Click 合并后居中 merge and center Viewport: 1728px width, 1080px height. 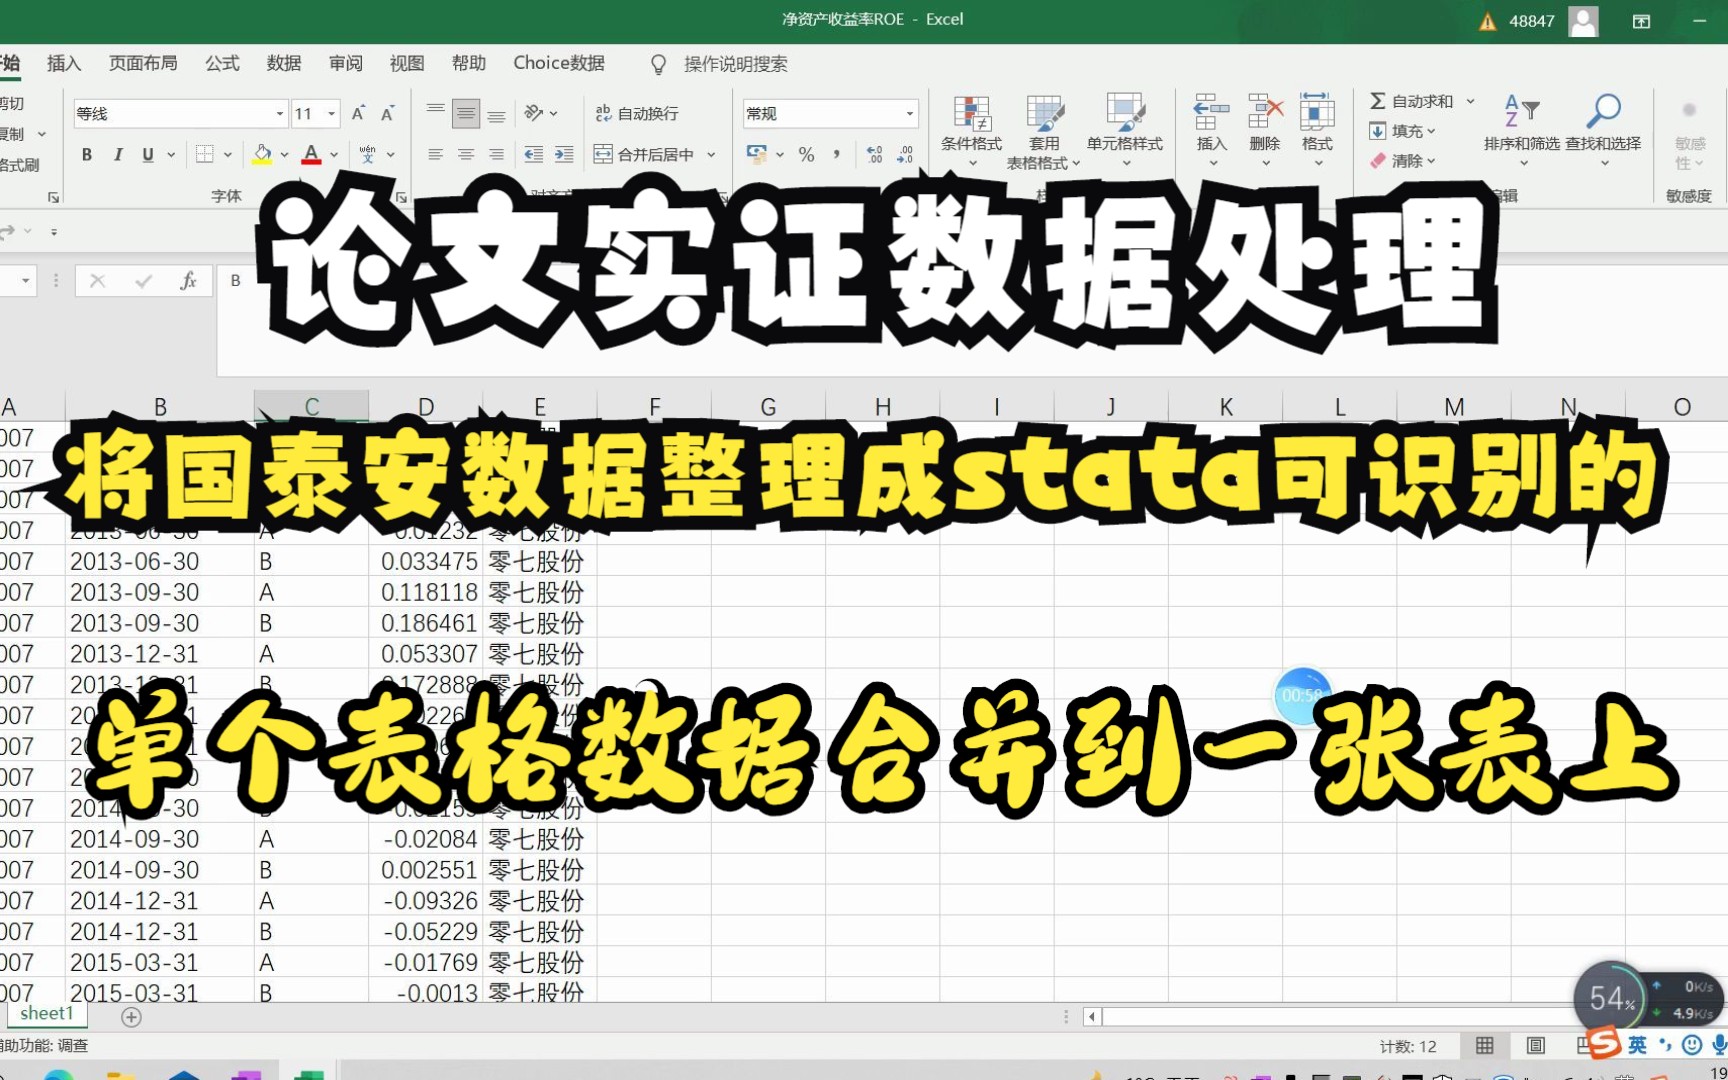click(x=644, y=155)
